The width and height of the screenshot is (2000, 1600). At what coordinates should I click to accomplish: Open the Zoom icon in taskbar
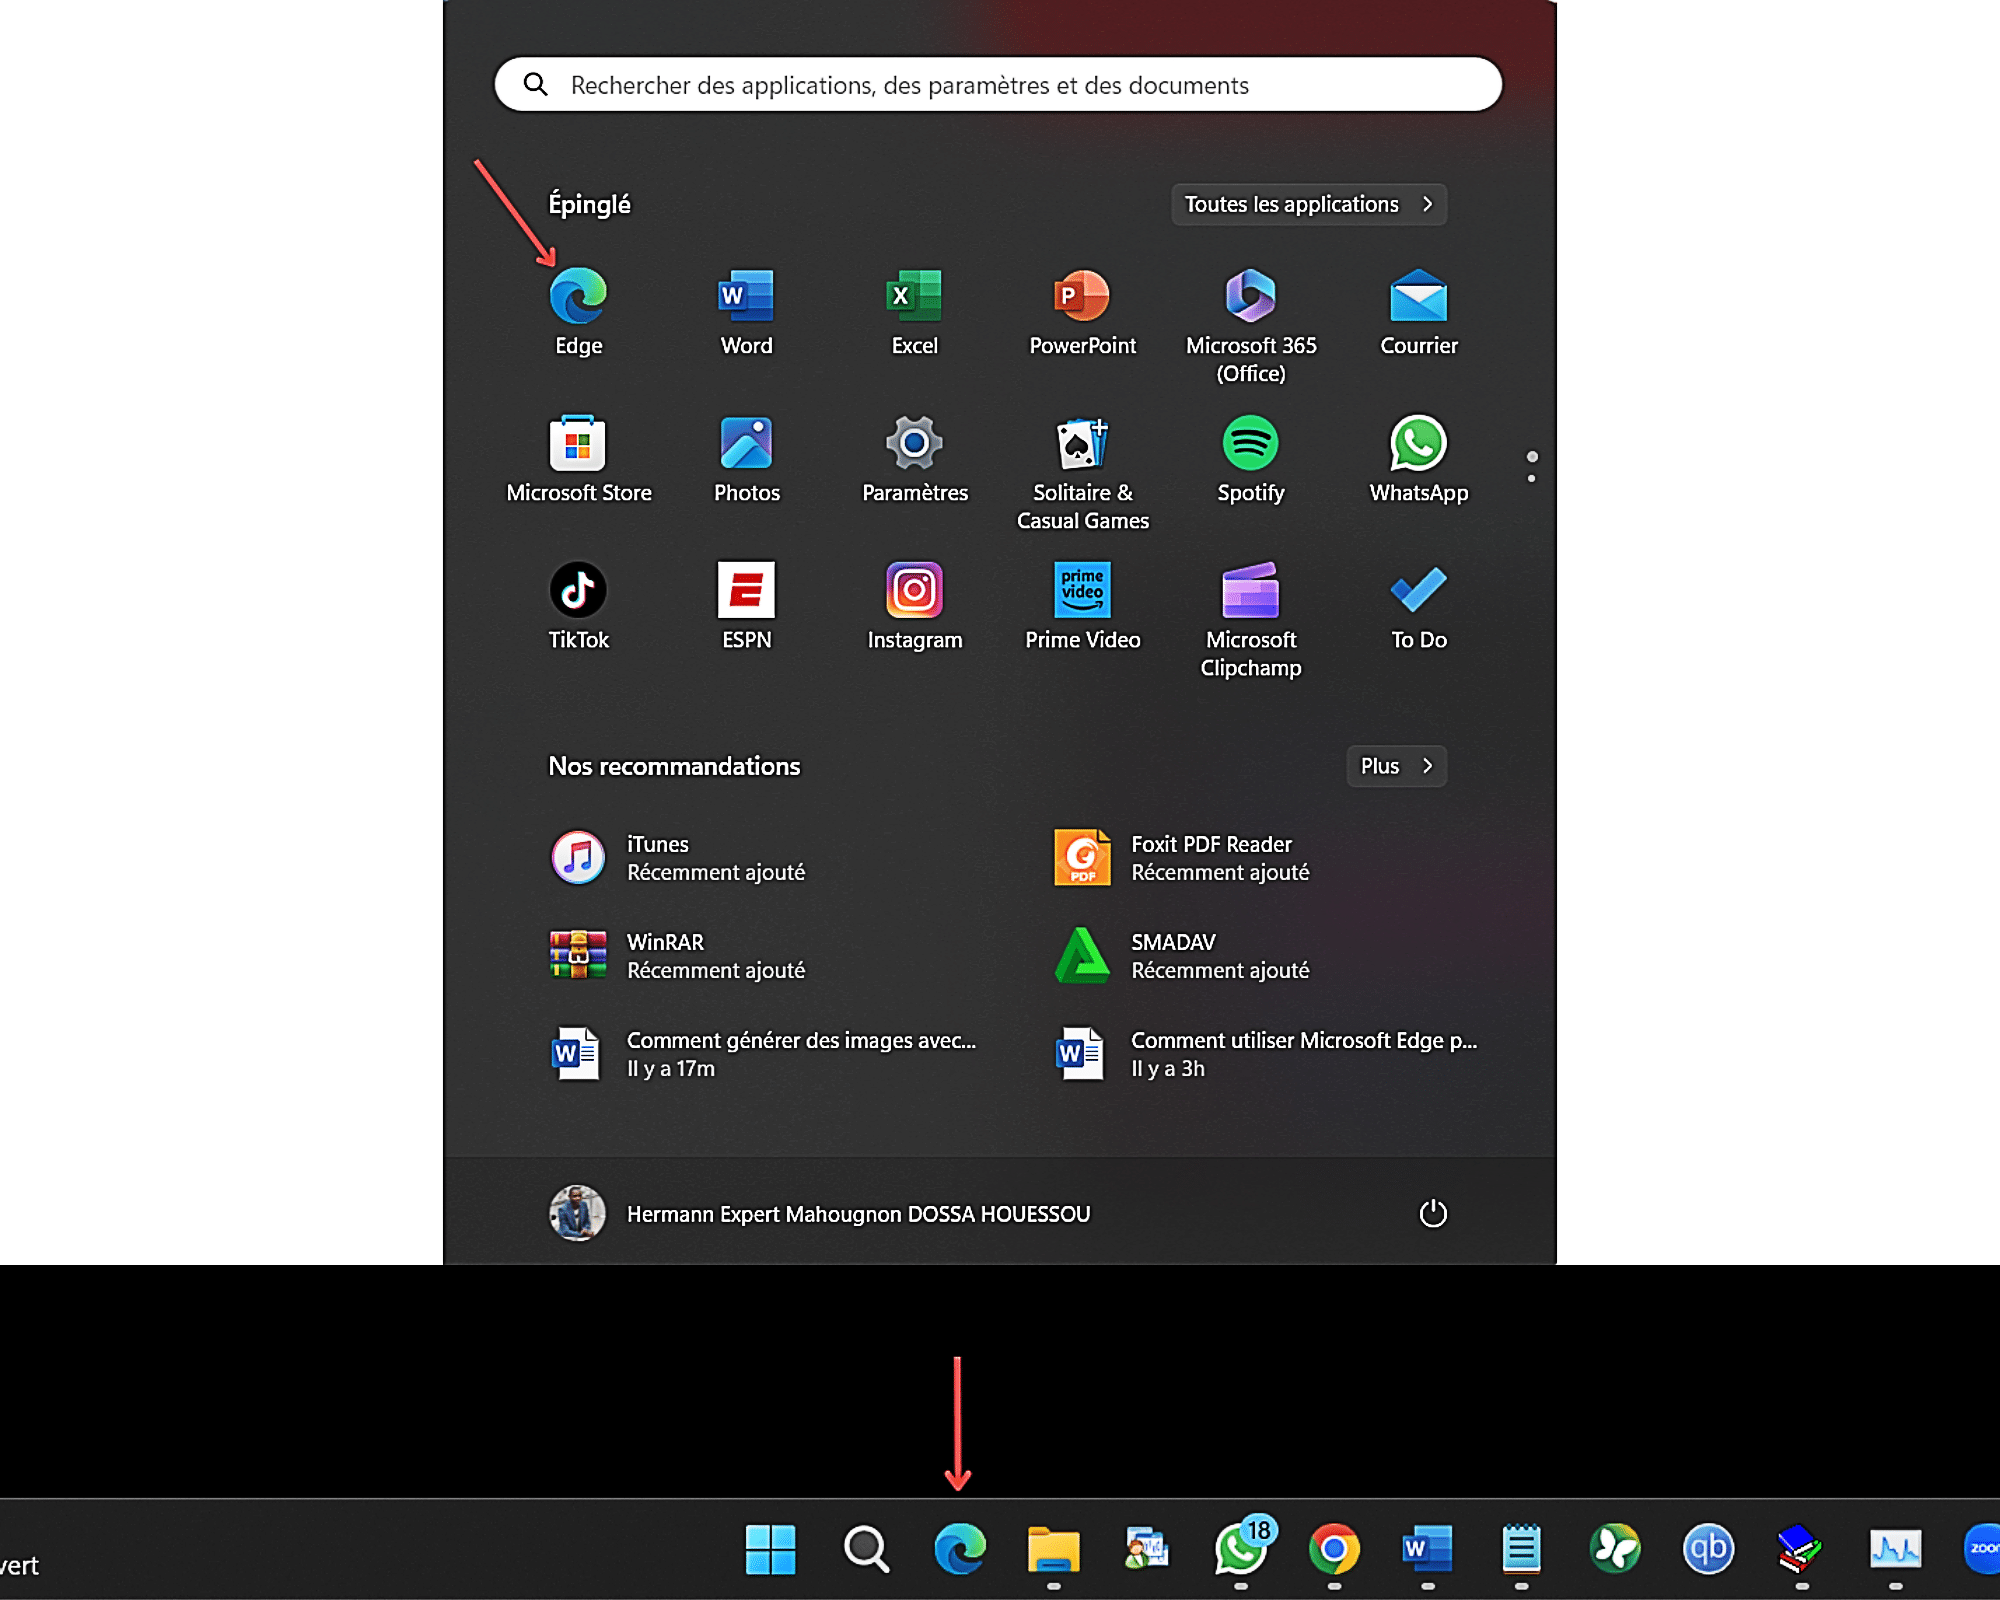point(1982,1549)
